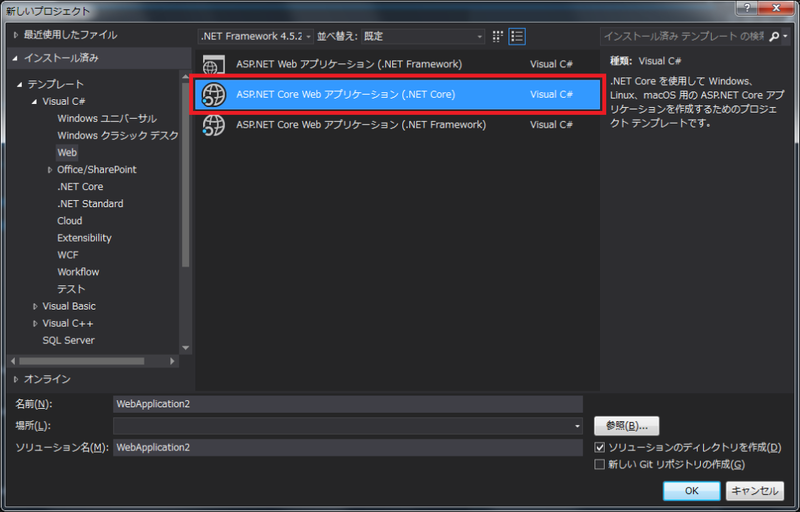Select the テスト category
The image size is (800, 512).
(71, 289)
